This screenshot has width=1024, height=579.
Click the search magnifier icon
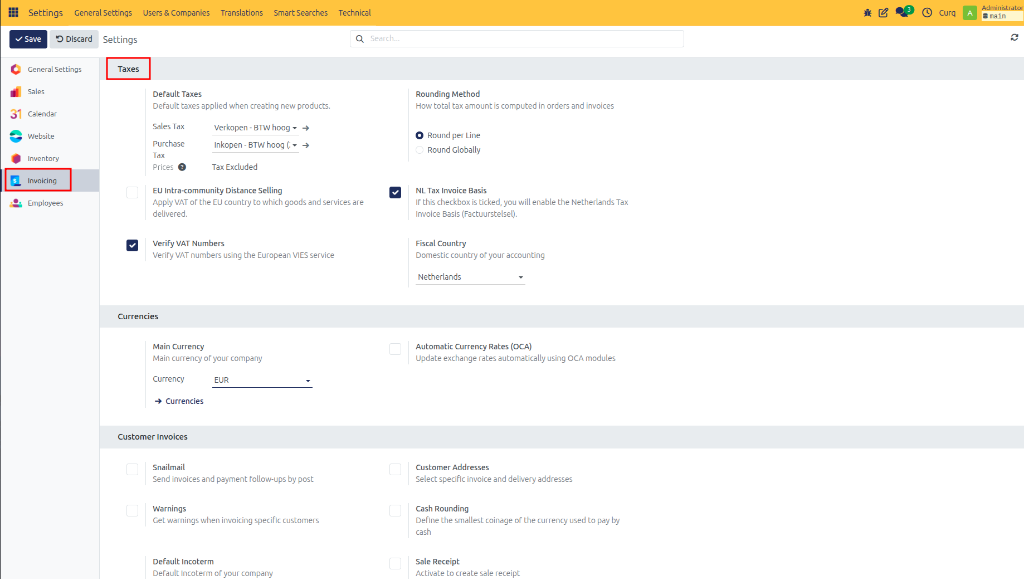360,39
